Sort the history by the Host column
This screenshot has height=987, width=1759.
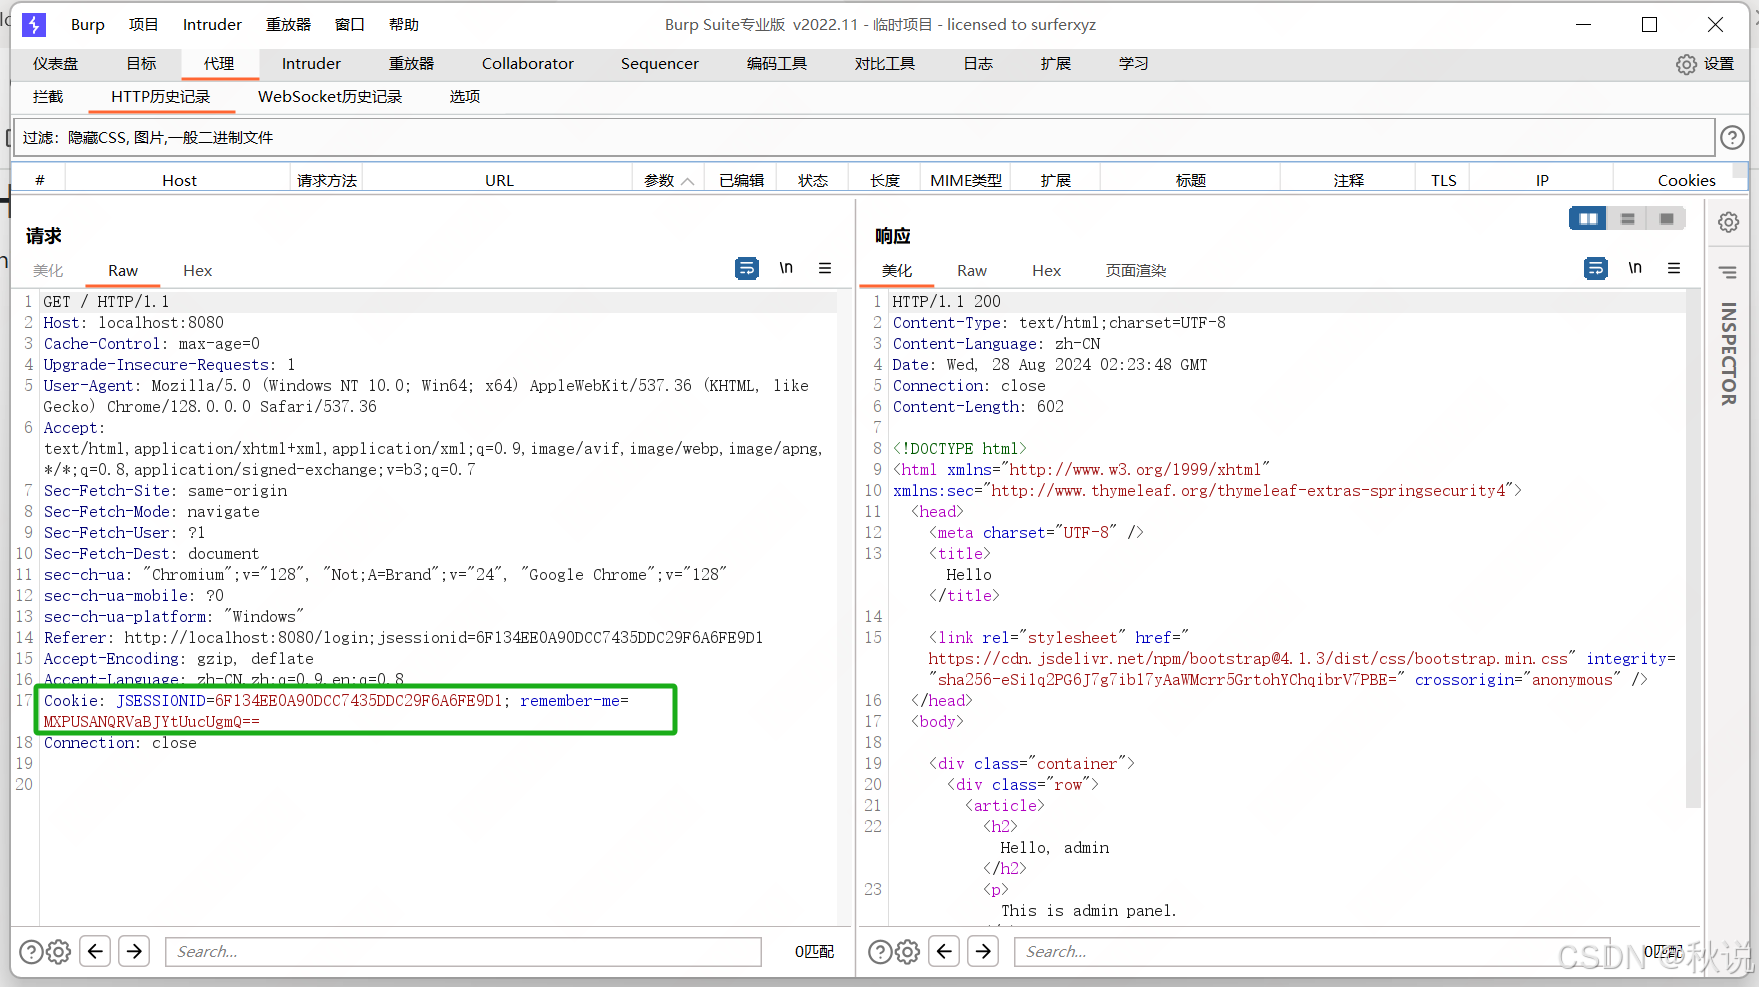tap(179, 180)
